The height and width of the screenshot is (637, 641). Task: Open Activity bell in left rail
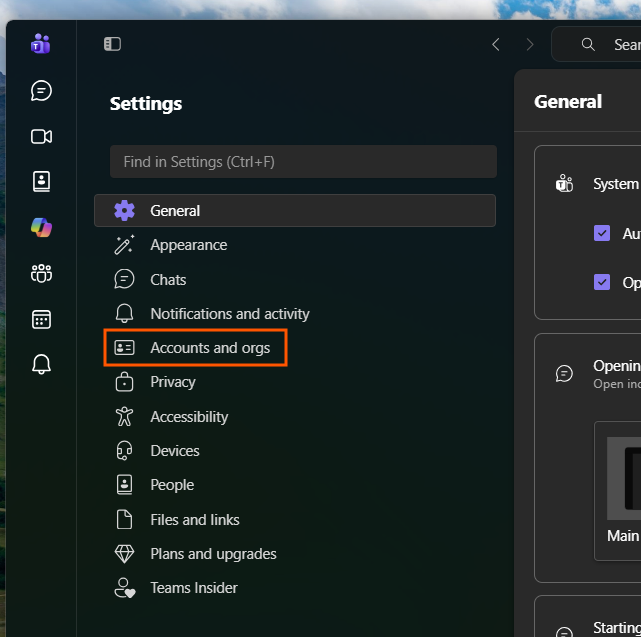[41, 364]
